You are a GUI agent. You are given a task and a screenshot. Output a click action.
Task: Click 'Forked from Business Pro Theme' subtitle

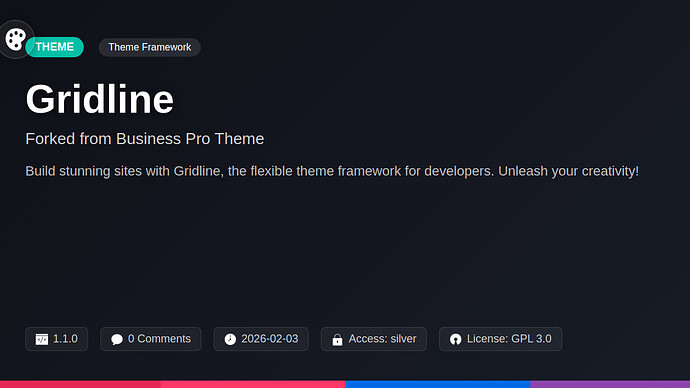coord(145,139)
